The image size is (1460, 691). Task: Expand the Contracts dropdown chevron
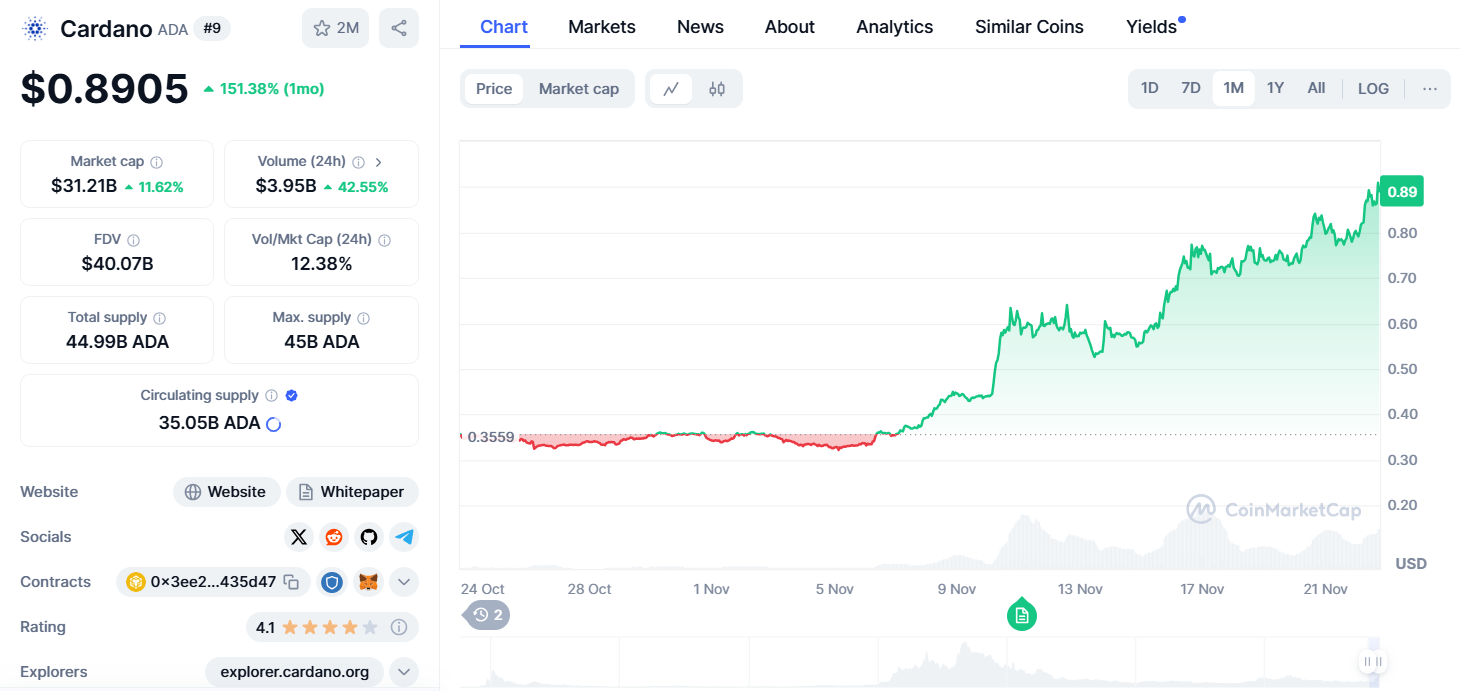click(x=404, y=582)
